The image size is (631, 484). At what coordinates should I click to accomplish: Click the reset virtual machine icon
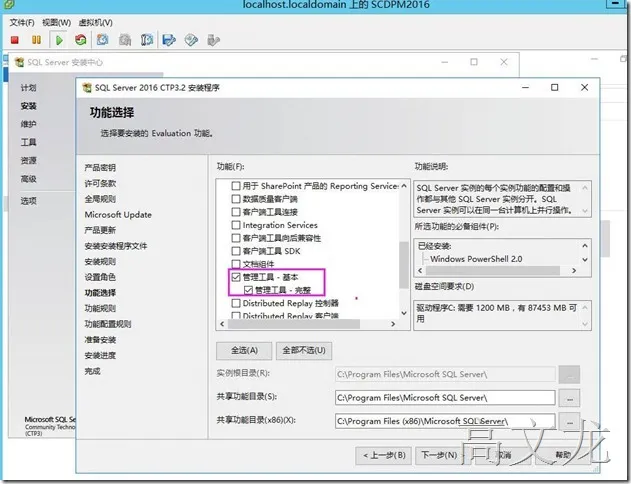(81, 39)
